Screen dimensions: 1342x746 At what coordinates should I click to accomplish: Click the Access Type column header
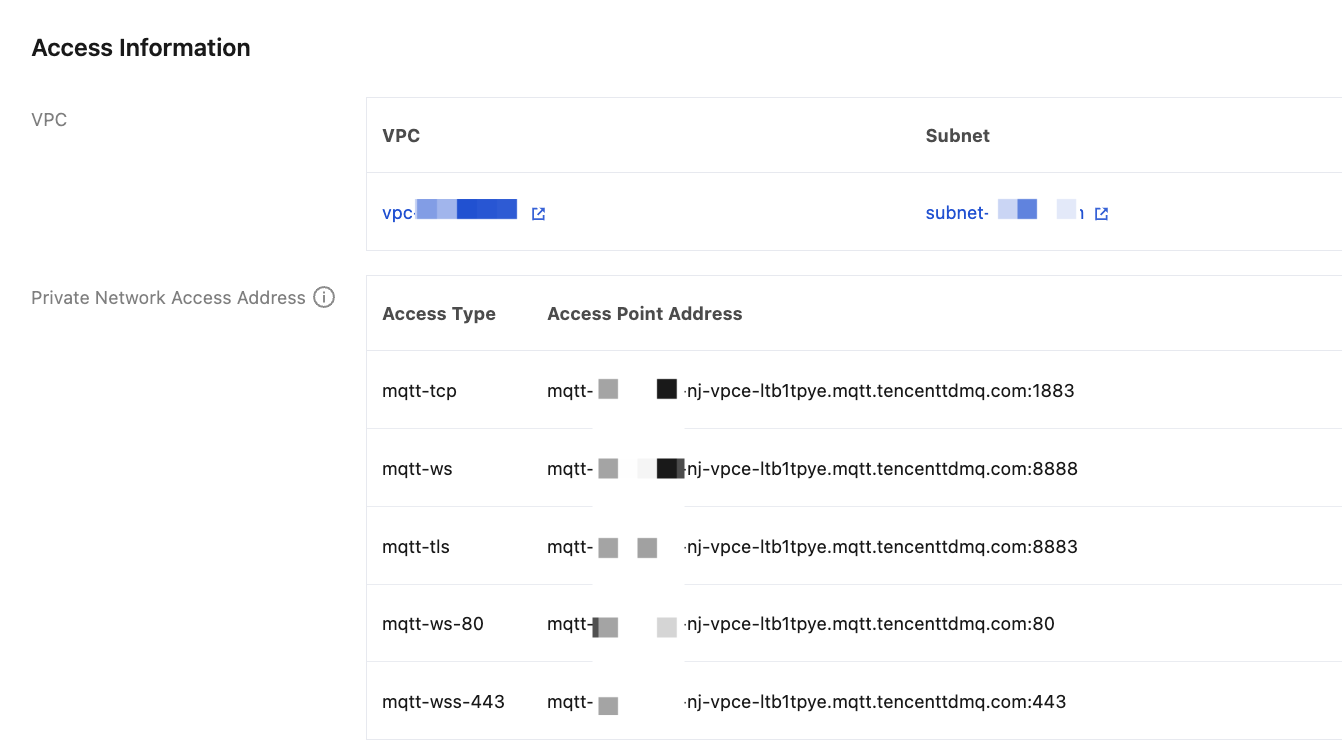[x=439, y=313]
